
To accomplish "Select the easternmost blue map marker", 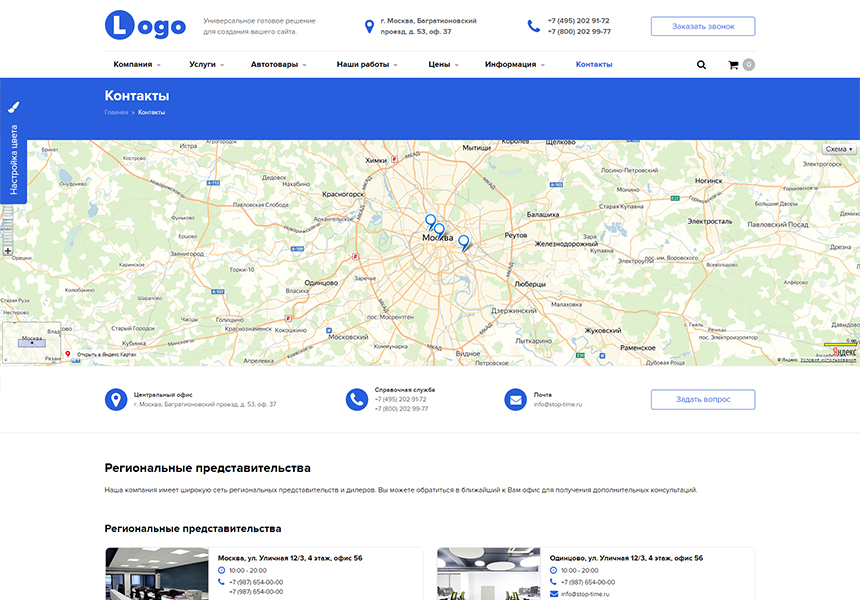I will tap(463, 242).
